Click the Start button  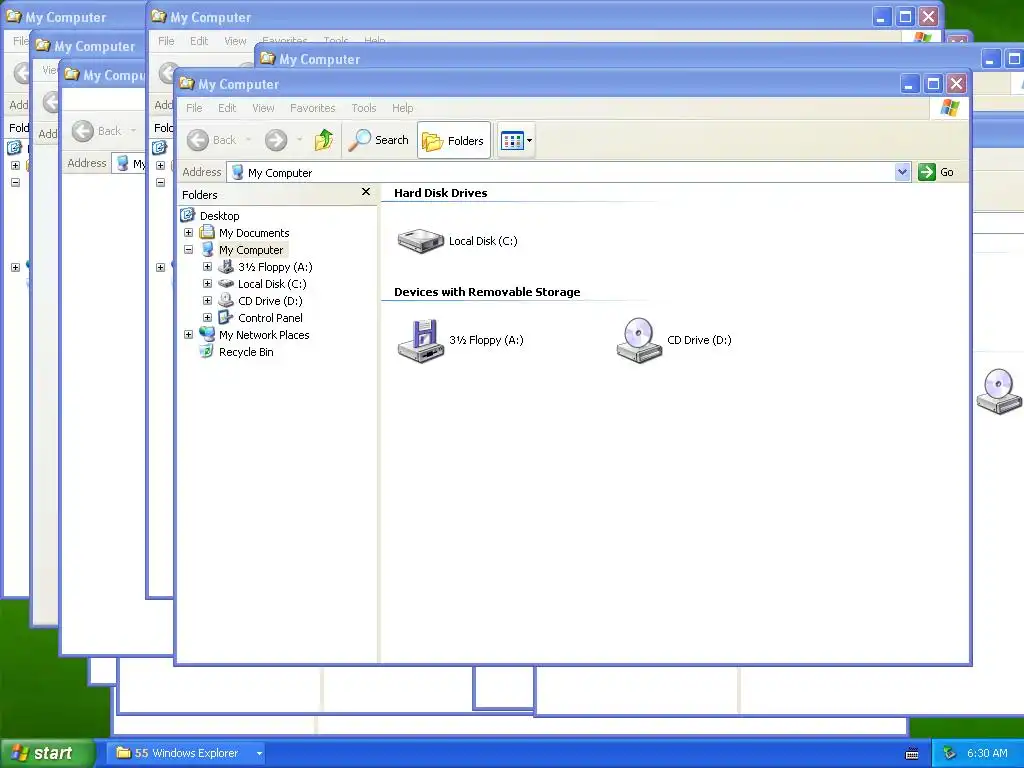pyautogui.click(x=47, y=753)
